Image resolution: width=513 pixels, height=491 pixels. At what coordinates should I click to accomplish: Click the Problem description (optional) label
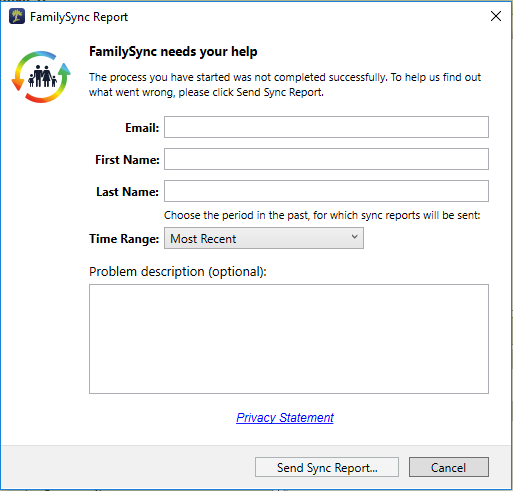pos(178,272)
